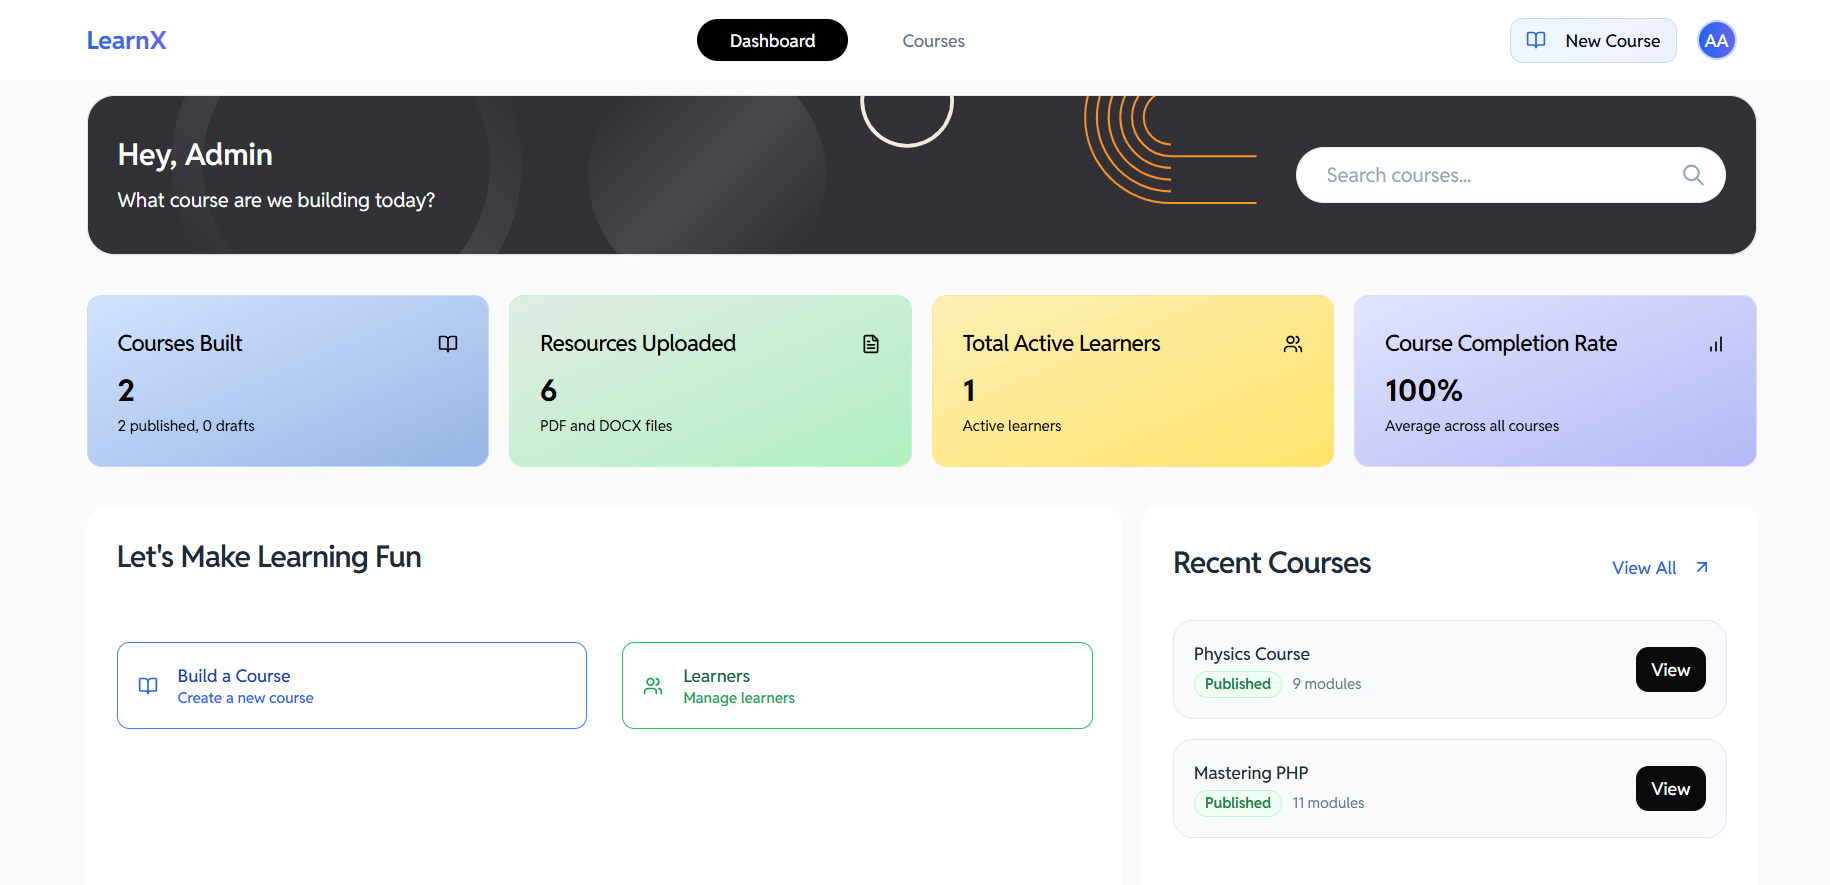This screenshot has width=1830, height=885.
Task: Click the search magnifier icon
Action: tap(1692, 175)
